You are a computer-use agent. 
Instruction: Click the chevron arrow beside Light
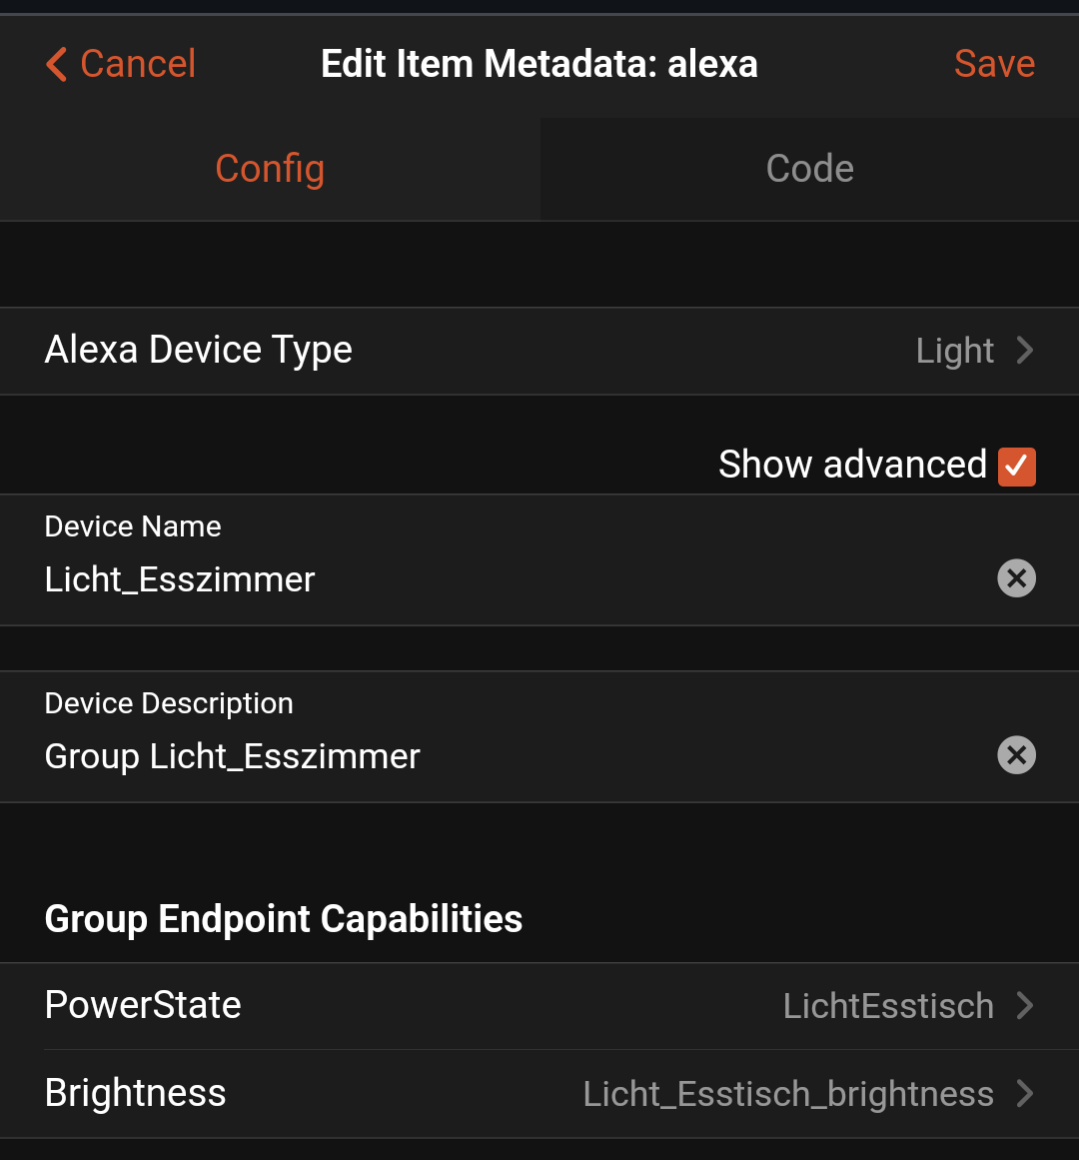pos(1024,350)
